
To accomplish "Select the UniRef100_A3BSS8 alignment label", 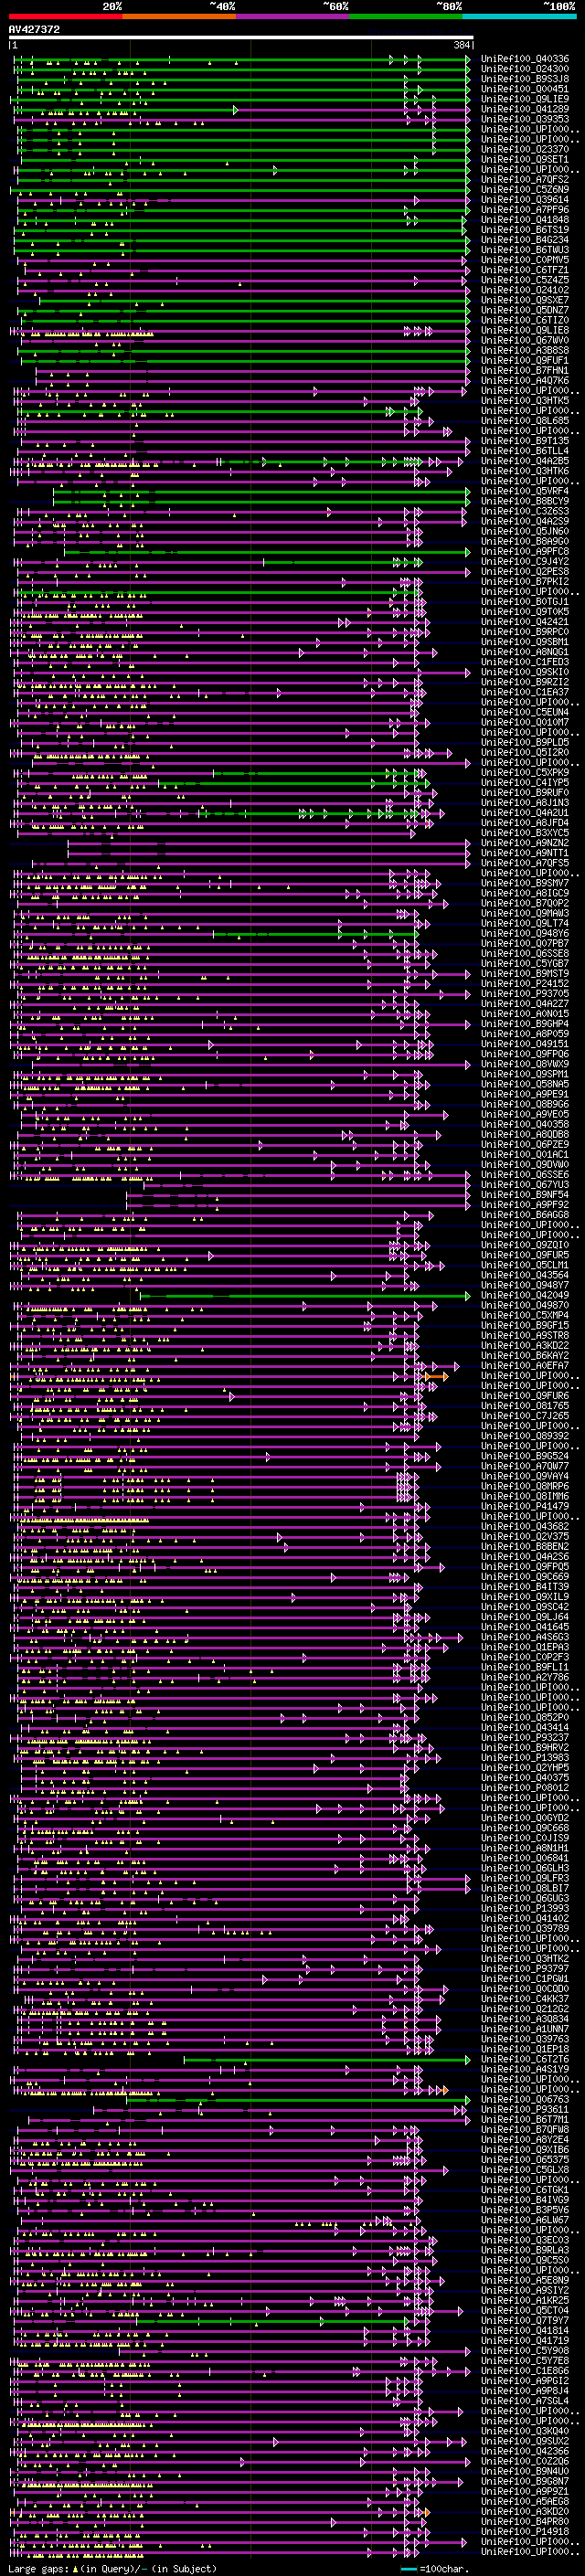I will pos(525,351).
